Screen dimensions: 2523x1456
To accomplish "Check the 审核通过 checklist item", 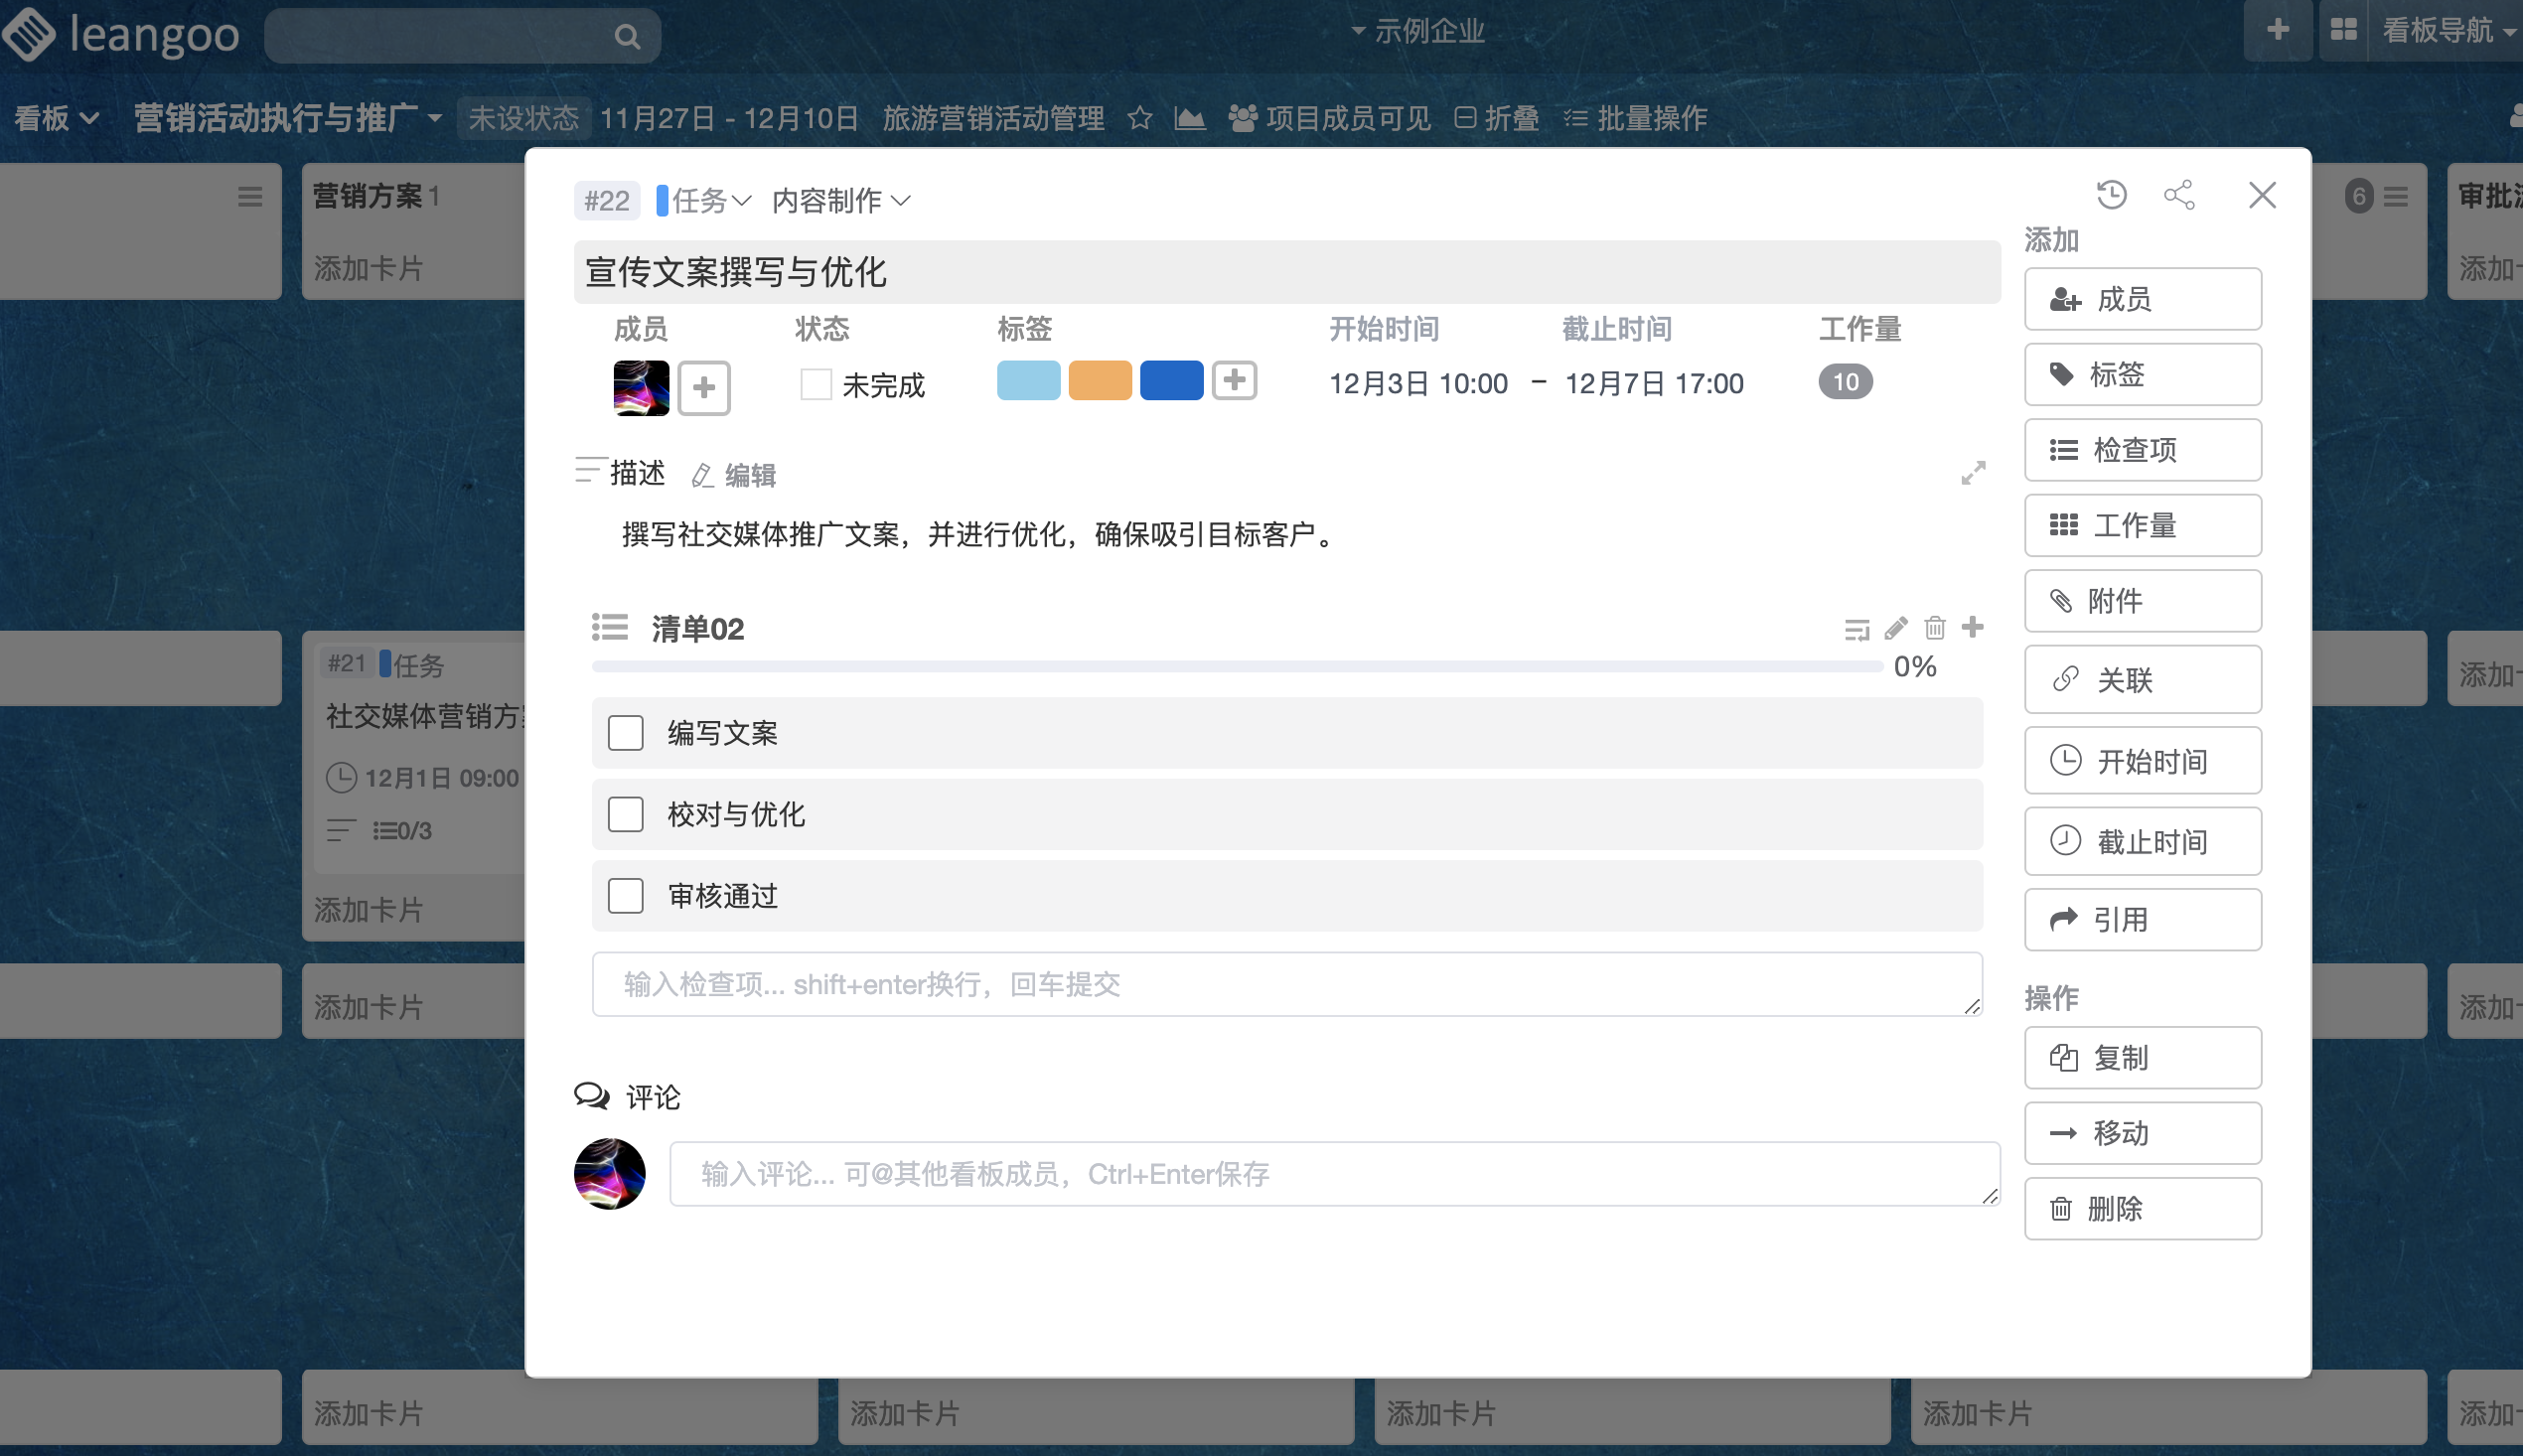I will pyautogui.click(x=626, y=896).
